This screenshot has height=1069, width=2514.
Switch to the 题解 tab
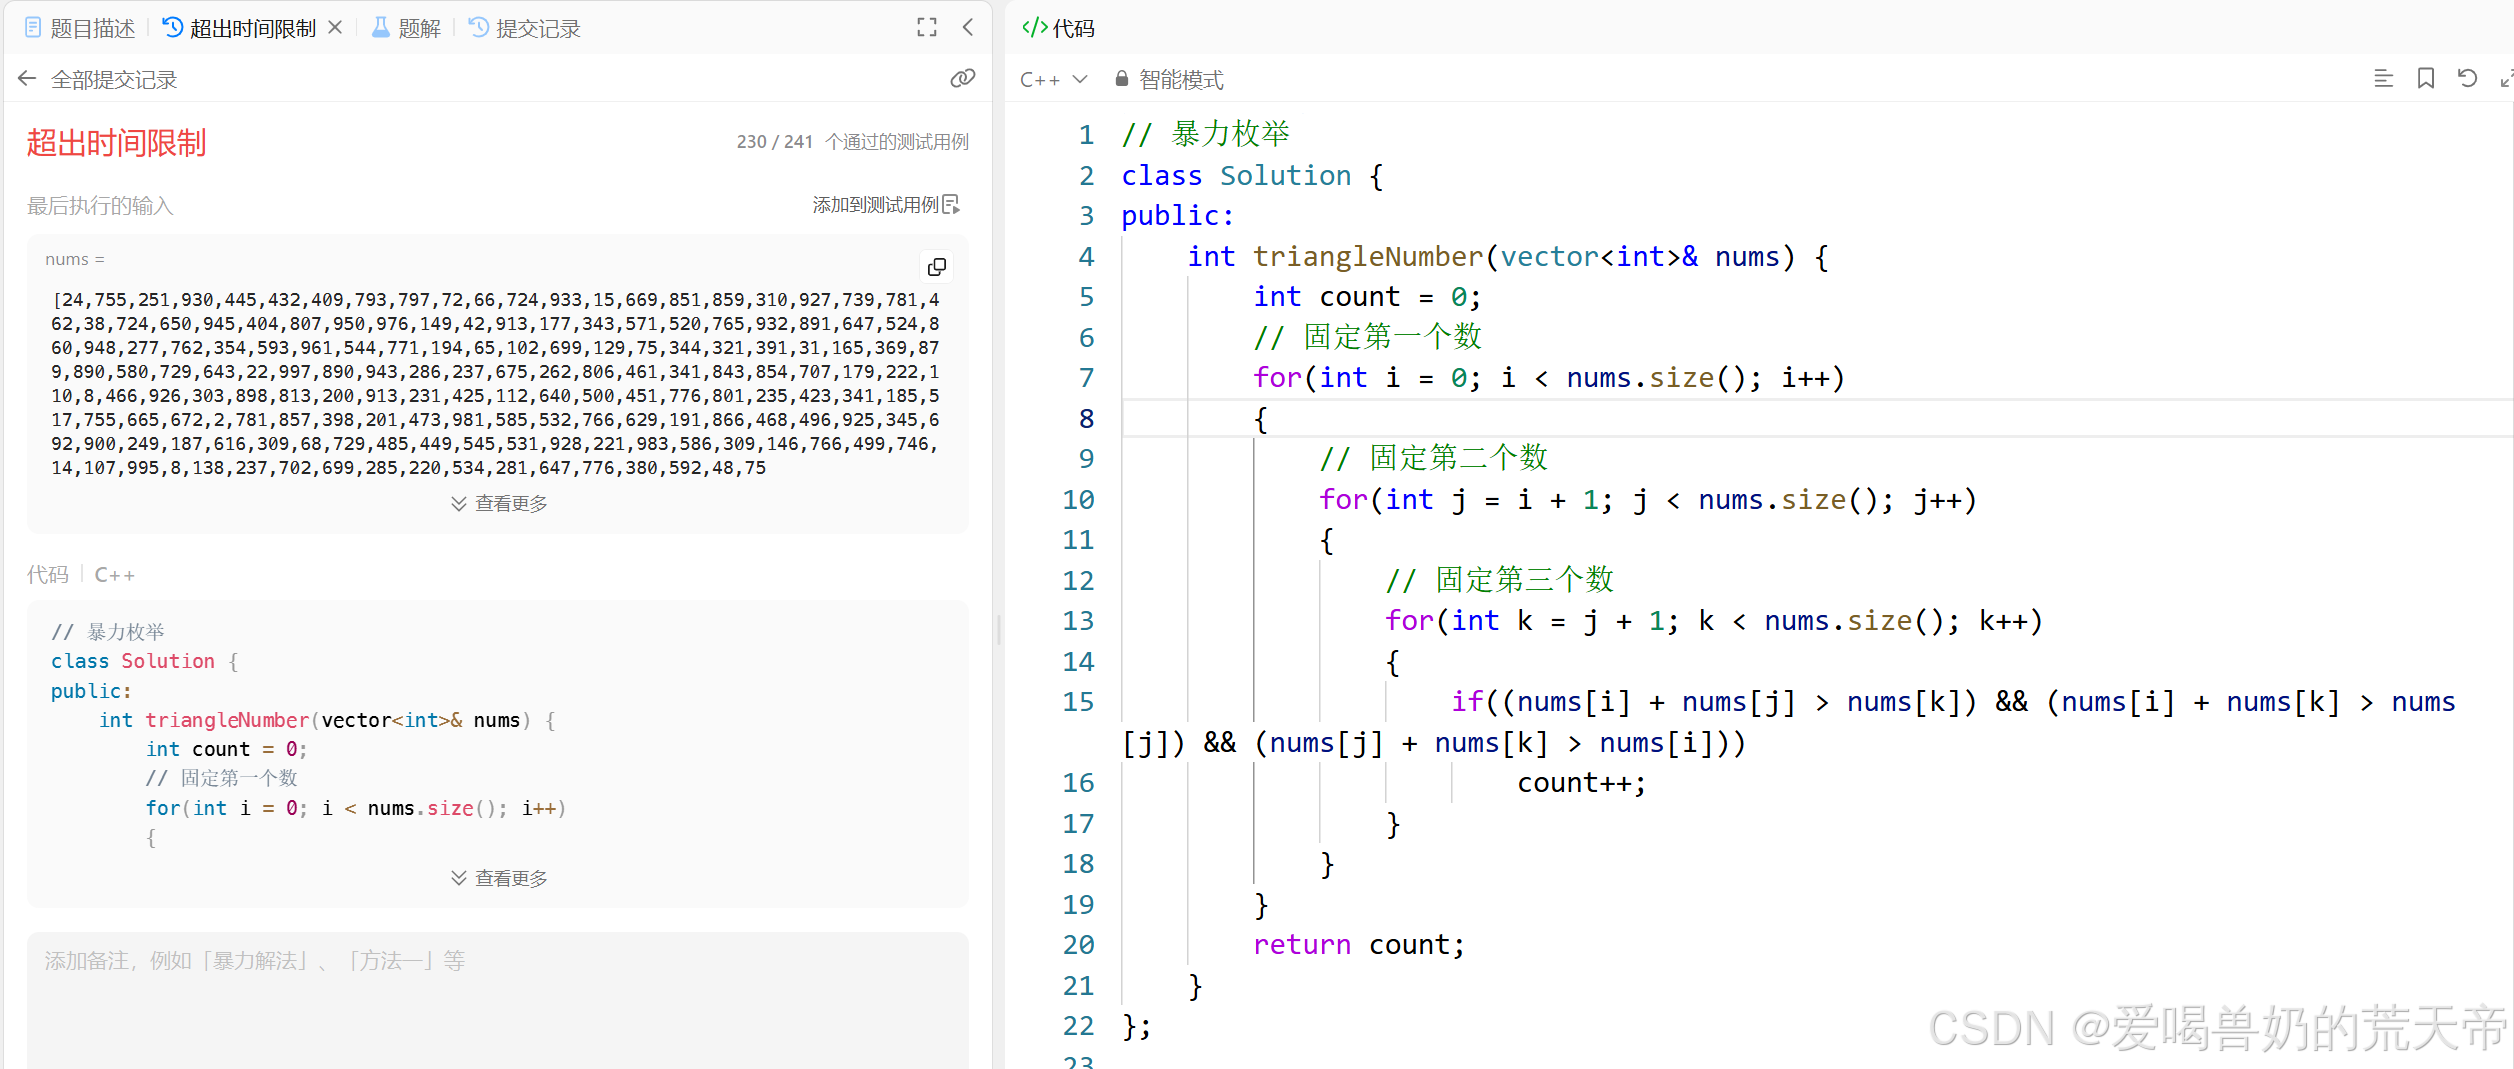406,28
